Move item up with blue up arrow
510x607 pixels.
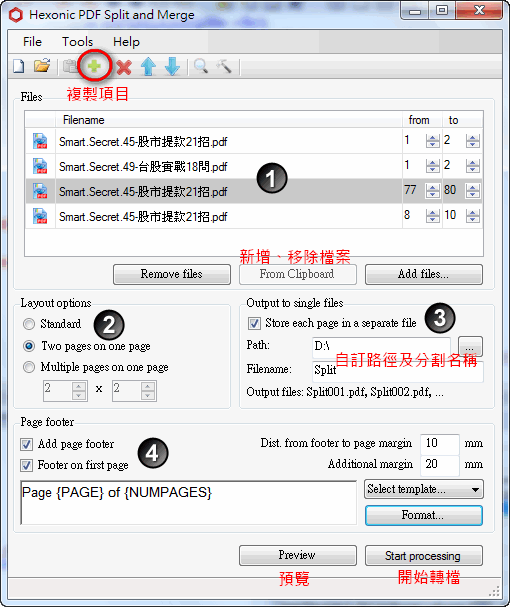(148, 67)
